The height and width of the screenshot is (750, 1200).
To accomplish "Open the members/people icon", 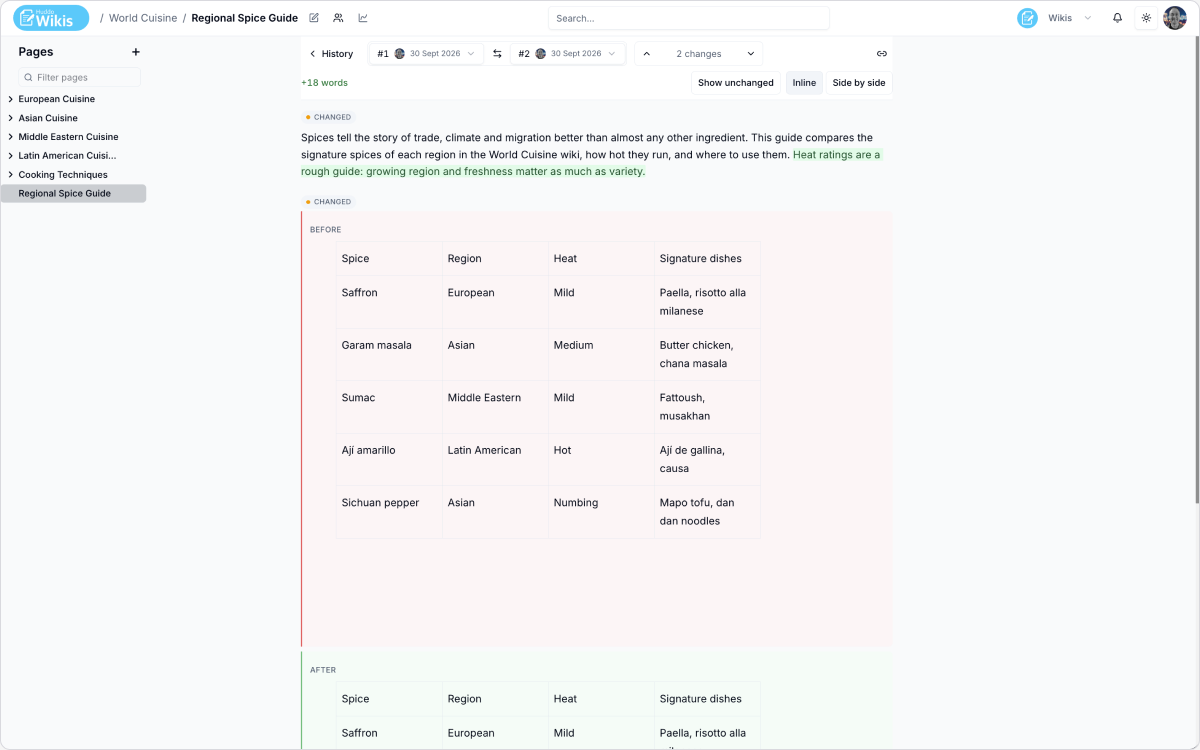I will pyautogui.click(x=338, y=18).
